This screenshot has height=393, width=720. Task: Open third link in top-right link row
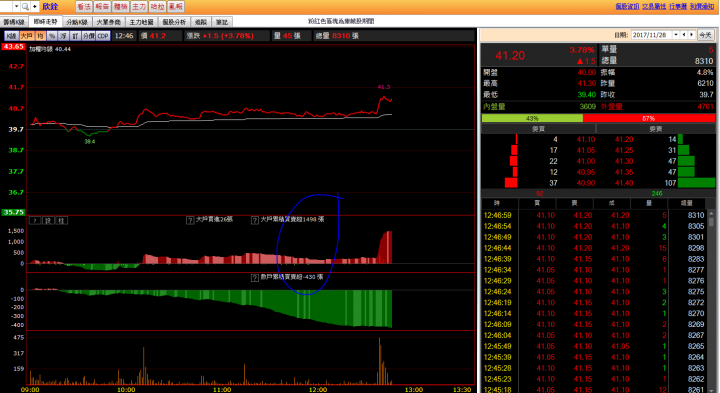pos(678,6)
